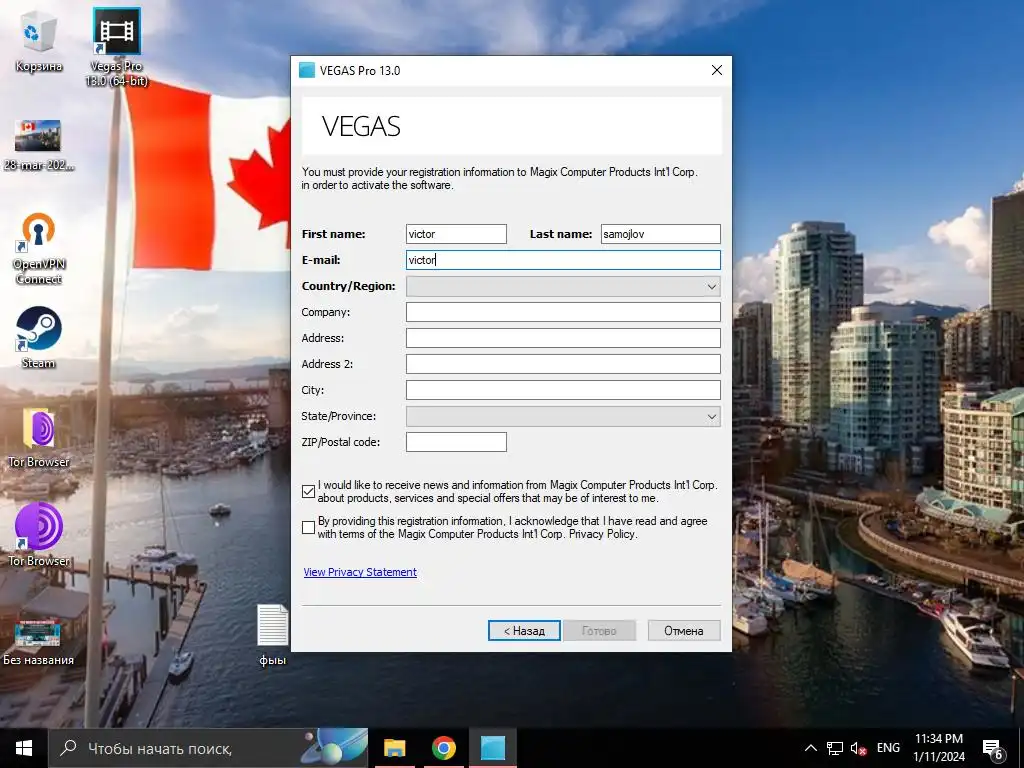
Task: Click the First name input field
Action: (x=456, y=234)
